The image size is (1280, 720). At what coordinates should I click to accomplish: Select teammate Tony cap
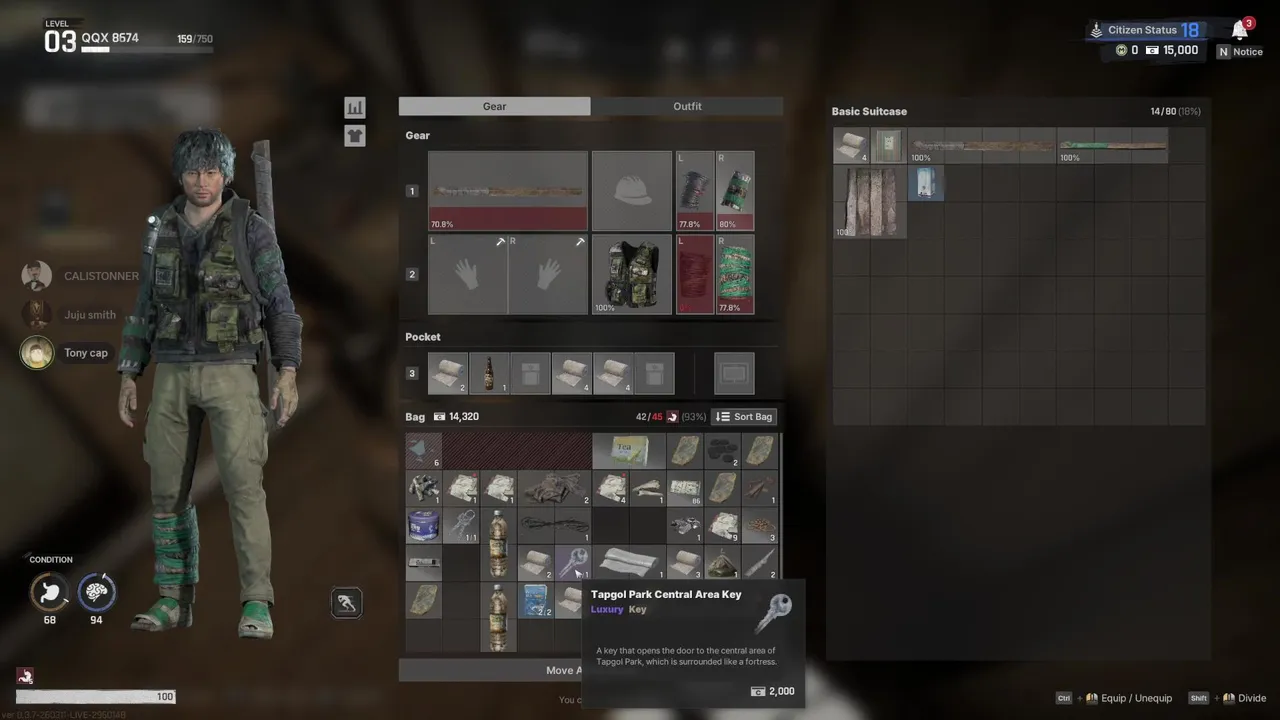coord(65,352)
